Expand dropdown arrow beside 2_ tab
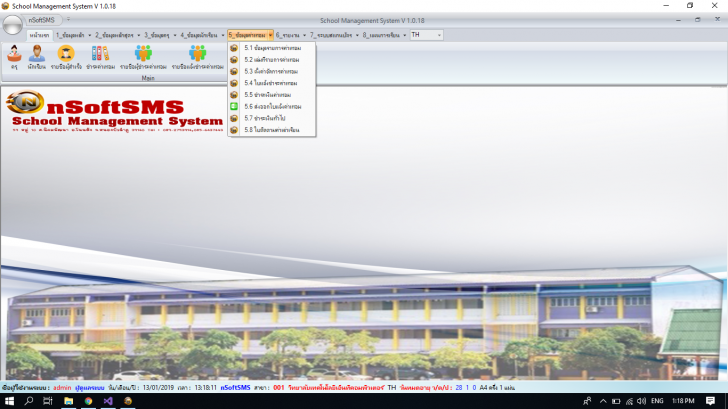Viewport: 728px width, 409px height. (x=138, y=35)
